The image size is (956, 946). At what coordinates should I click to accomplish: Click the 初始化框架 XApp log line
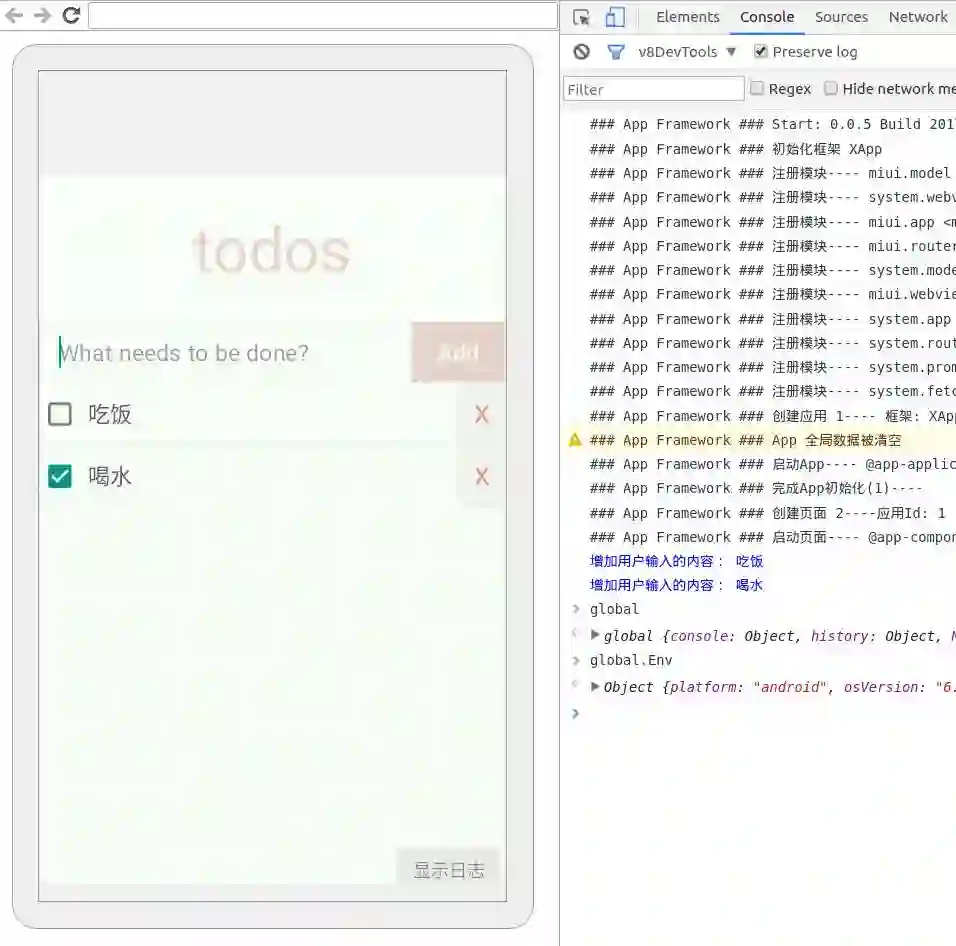(x=735, y=149)
